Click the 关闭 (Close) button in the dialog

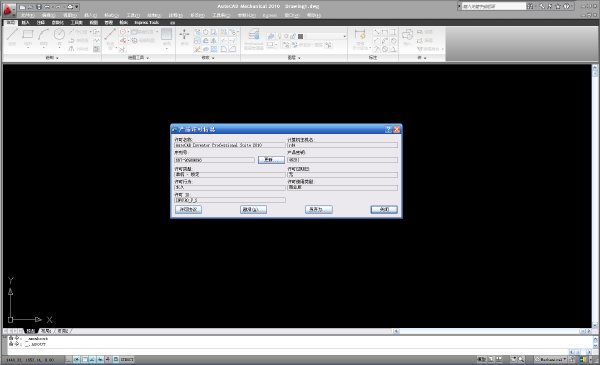[x=384, y=209]
